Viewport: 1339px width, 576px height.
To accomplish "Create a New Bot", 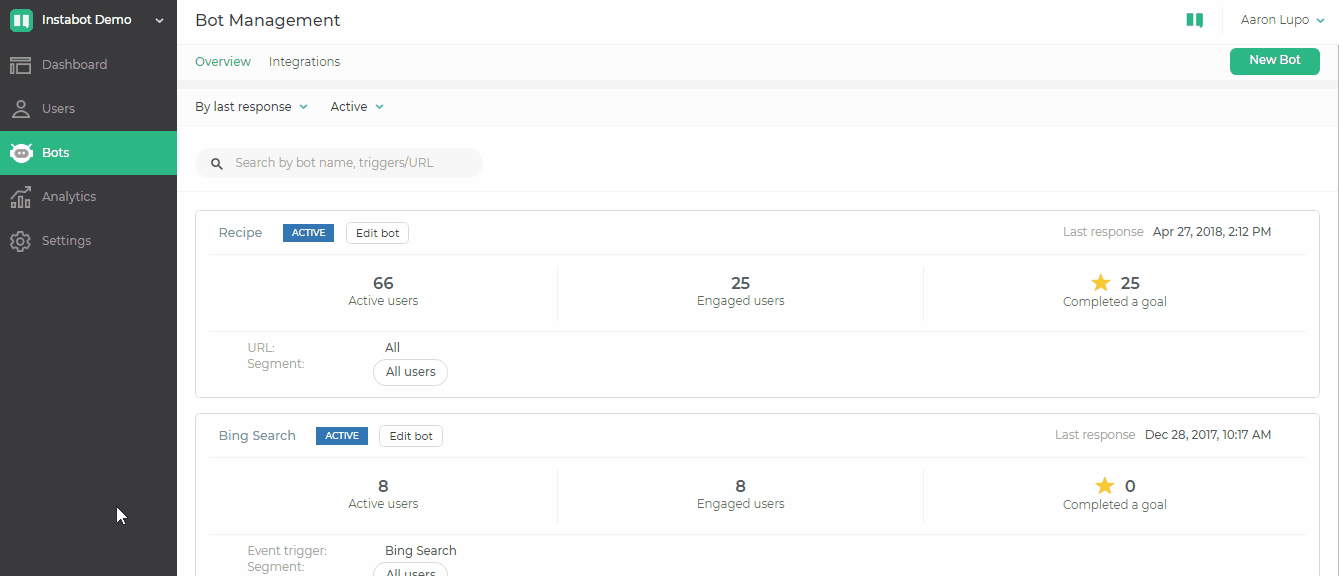I will (x=1275, y=61).
